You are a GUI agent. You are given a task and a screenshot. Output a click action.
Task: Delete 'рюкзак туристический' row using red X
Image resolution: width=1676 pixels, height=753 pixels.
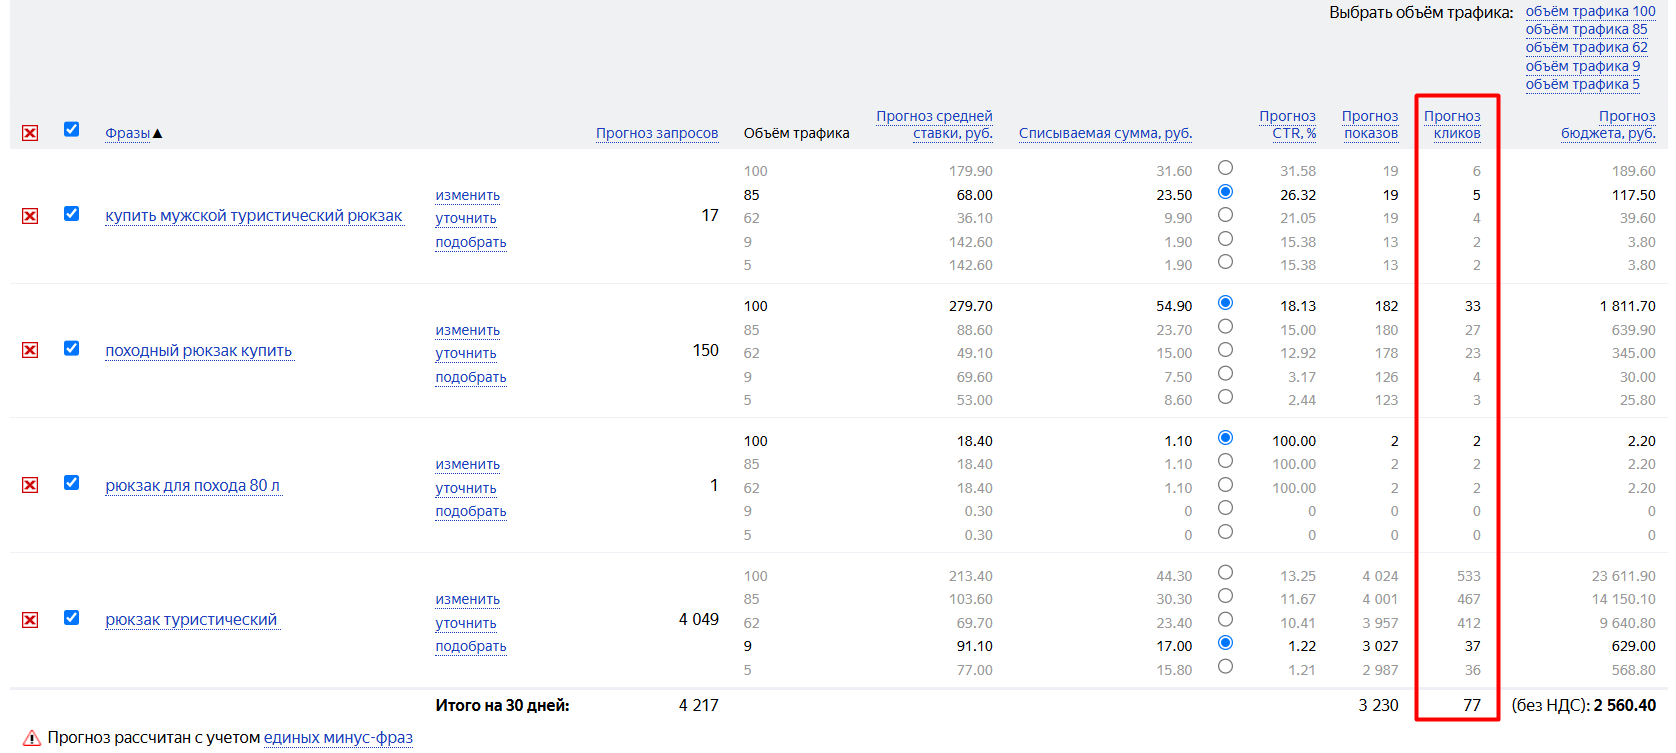coord(30,620)
